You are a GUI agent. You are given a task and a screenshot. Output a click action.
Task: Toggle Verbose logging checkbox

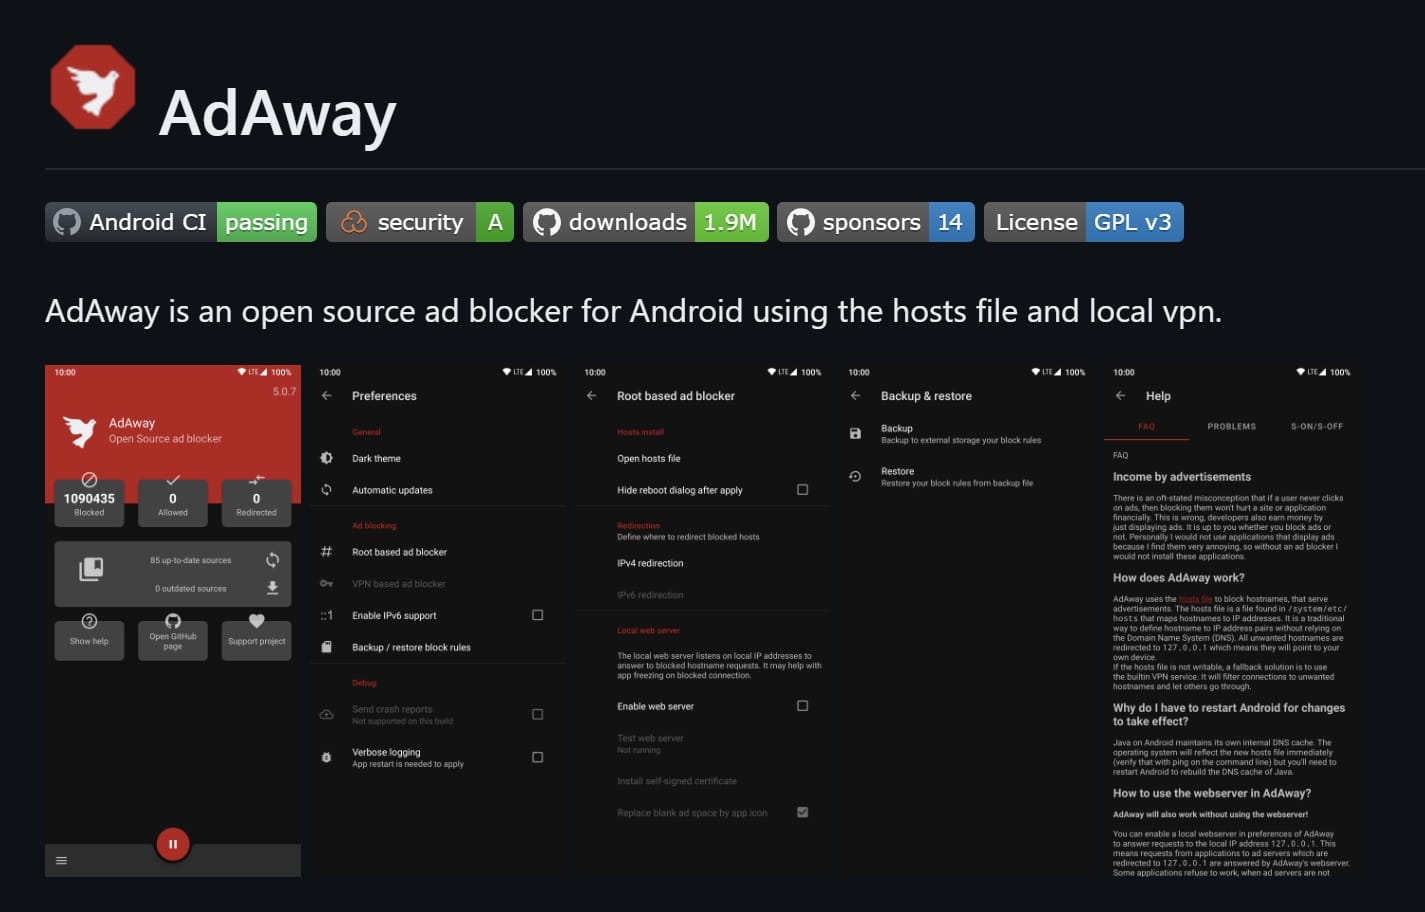[537, 757]
